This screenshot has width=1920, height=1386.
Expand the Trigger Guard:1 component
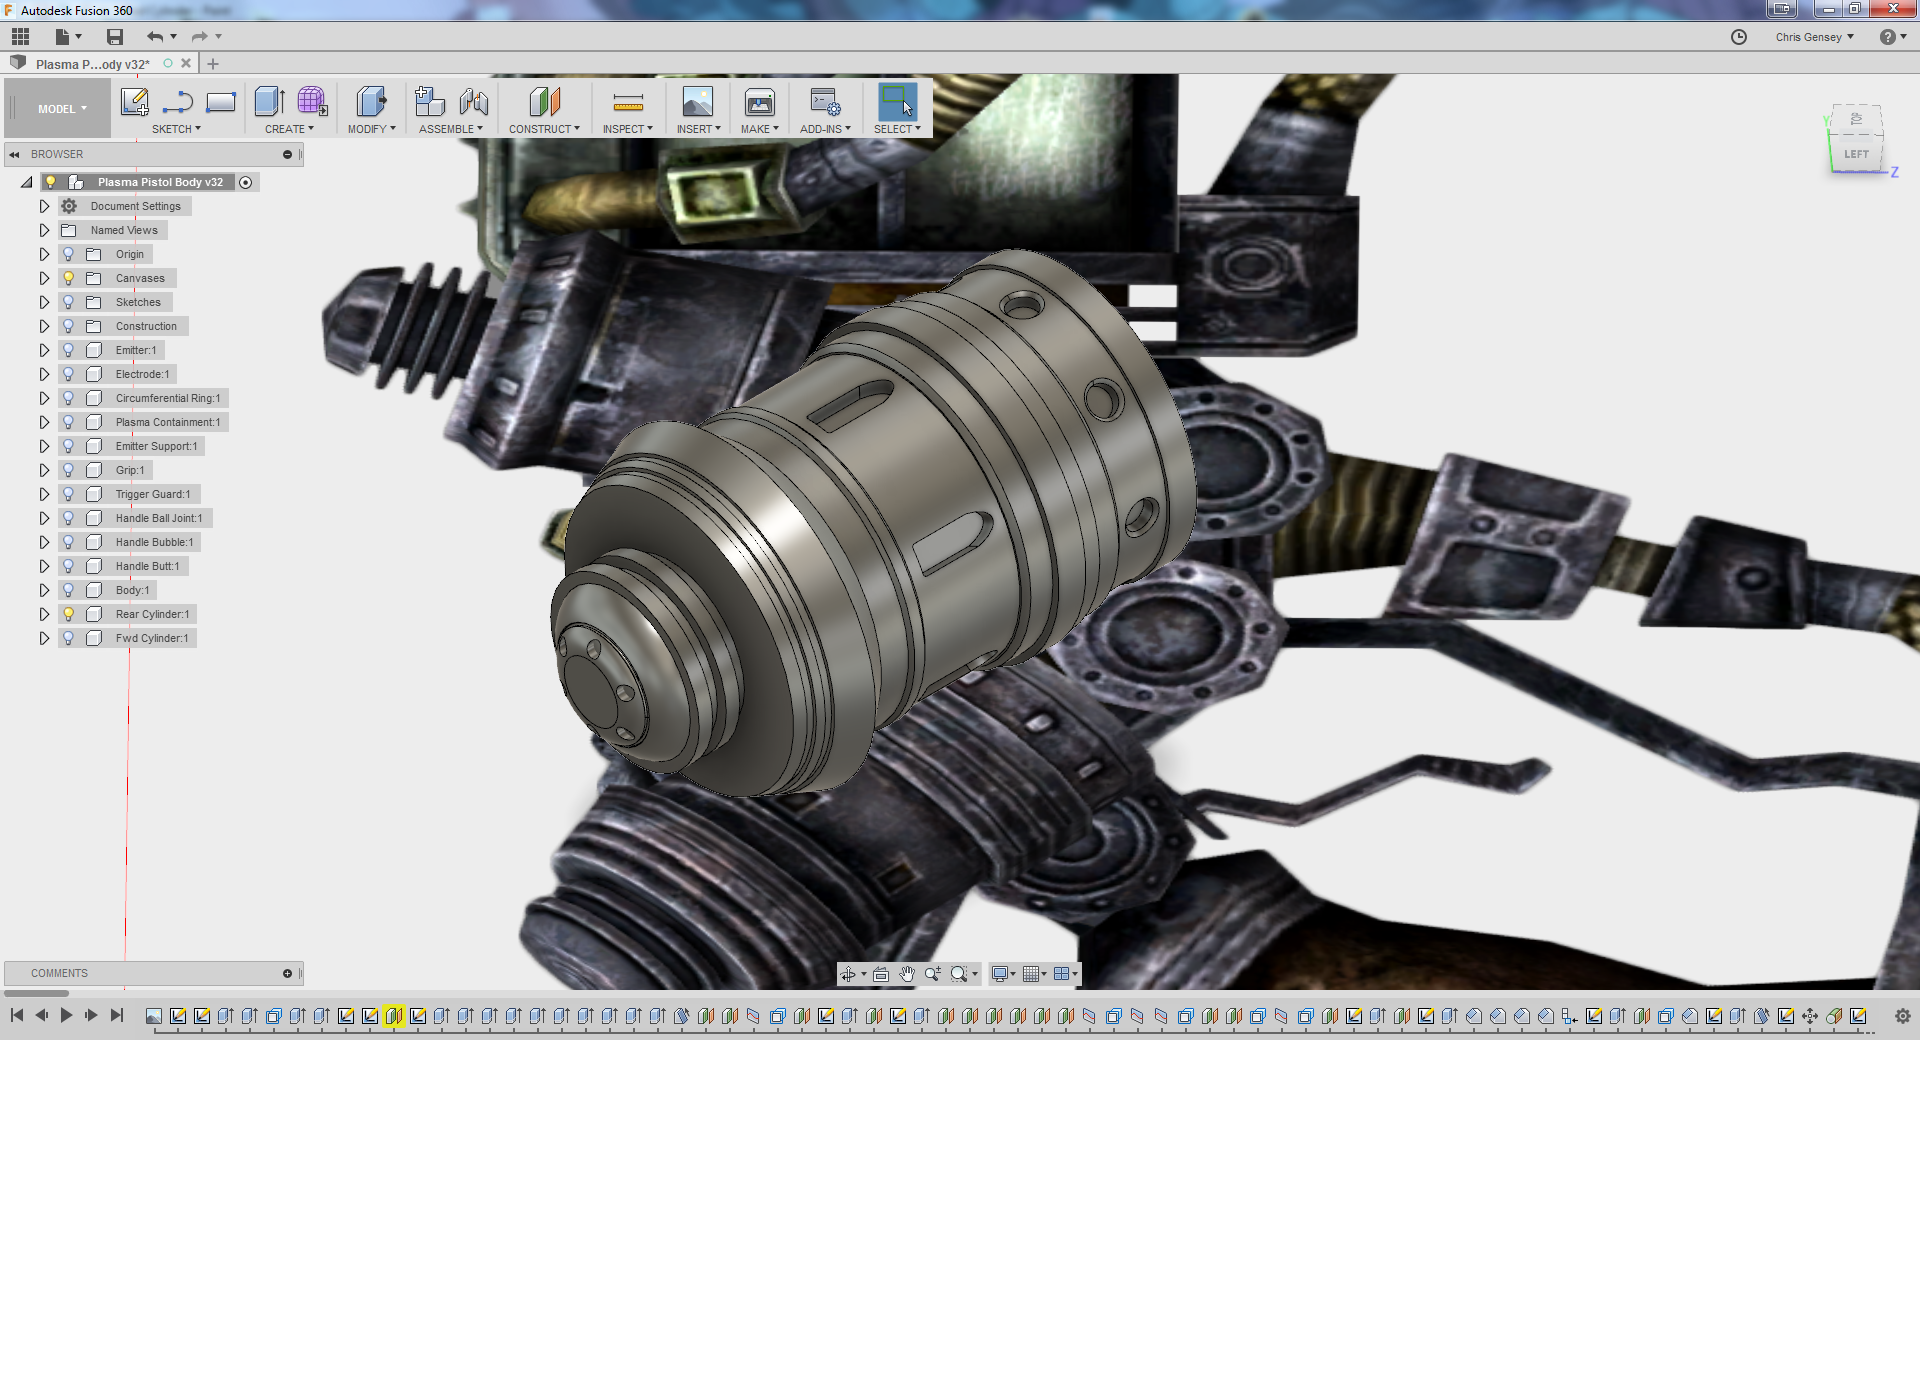tap(44, 494)
